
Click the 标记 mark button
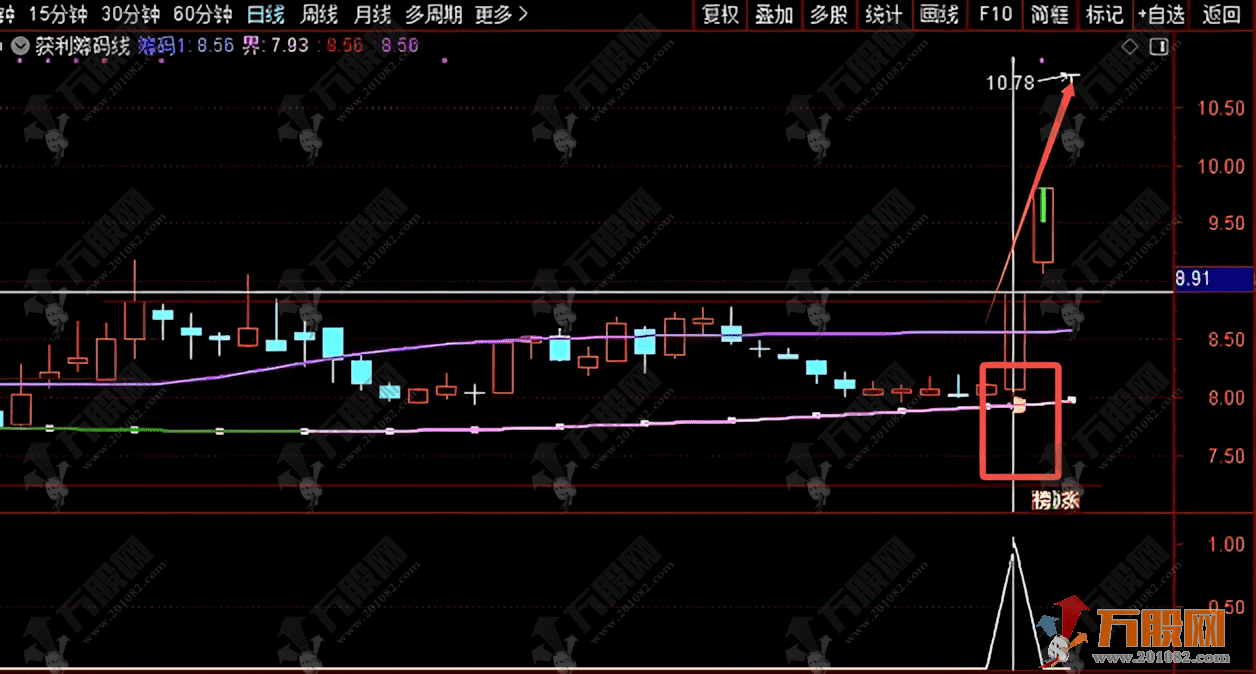(1104, 14)
